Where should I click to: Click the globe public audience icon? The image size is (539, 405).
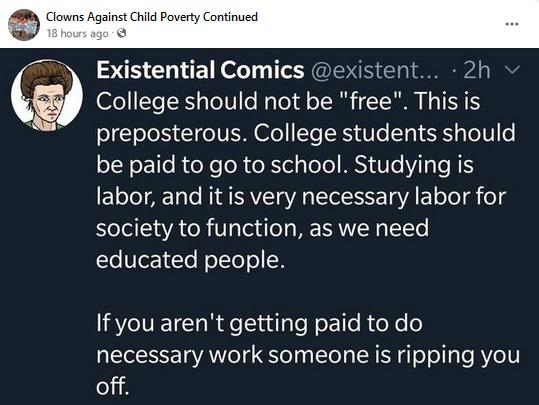coord(122,33)
